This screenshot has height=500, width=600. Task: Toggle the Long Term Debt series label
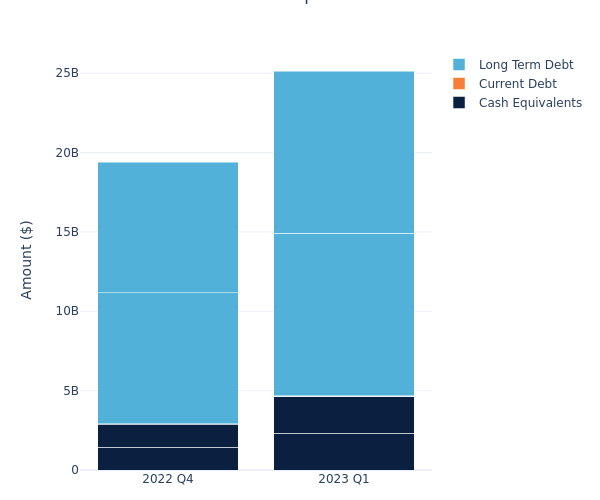526,65
